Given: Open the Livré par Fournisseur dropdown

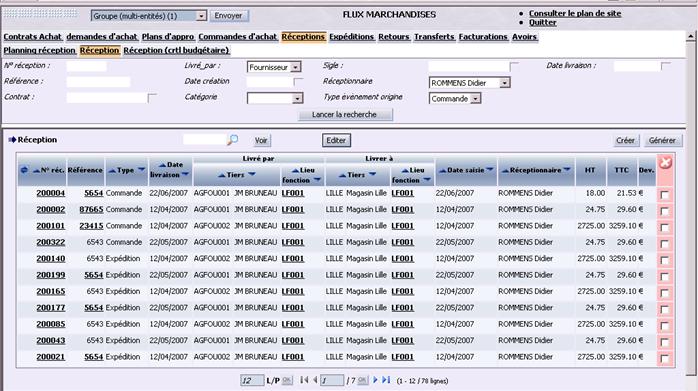Looking at the screenshot, I should tap(296, 67).
